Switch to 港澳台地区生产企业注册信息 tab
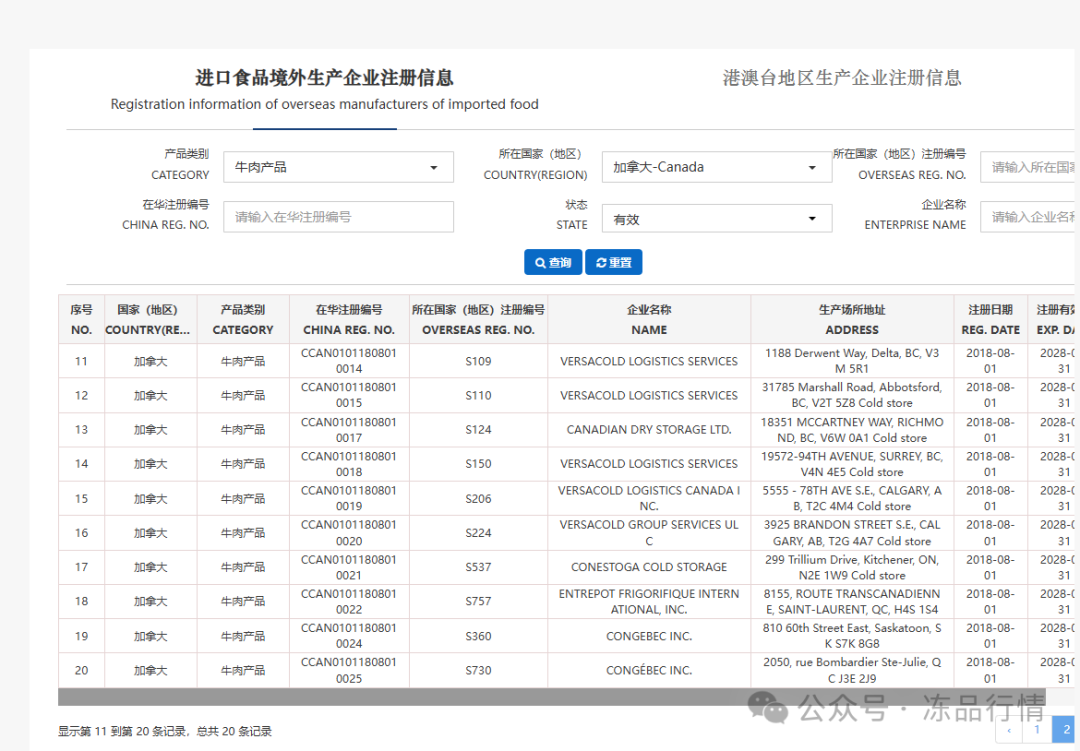This screenshot has width=1080, height=751. pos(842,78)
